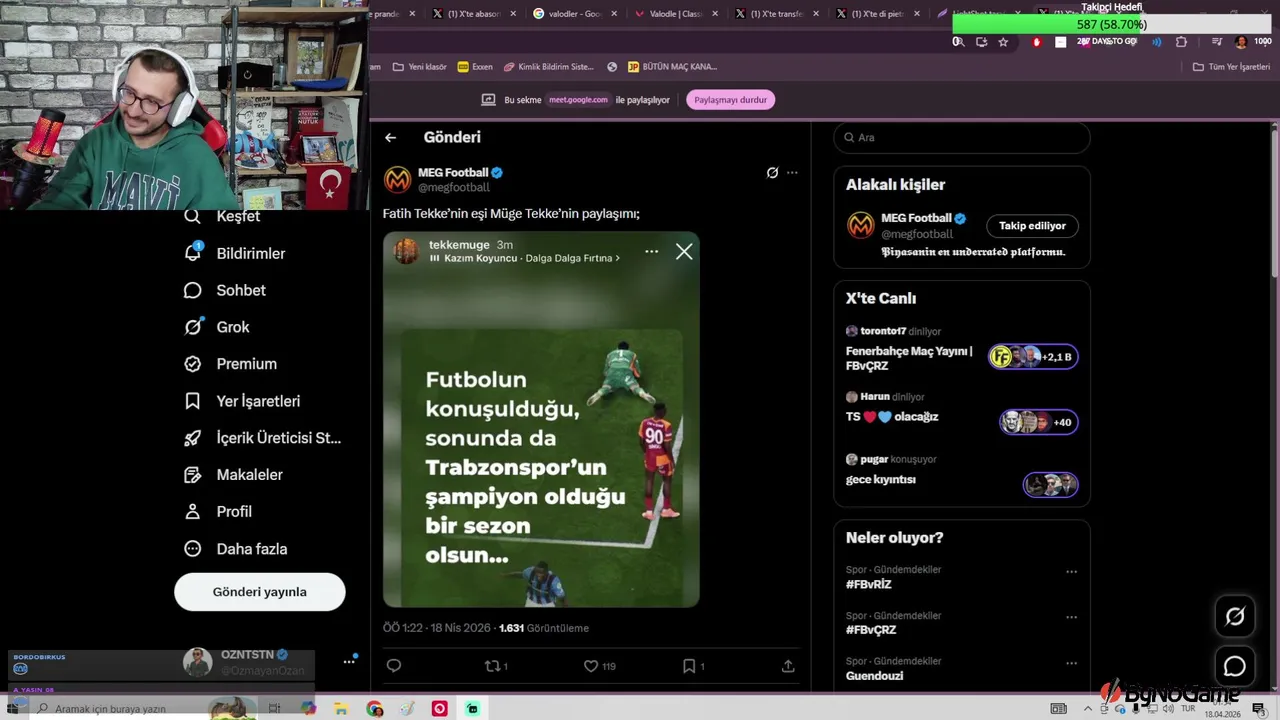Open File Explorer from taskbar

click(341, 709)
